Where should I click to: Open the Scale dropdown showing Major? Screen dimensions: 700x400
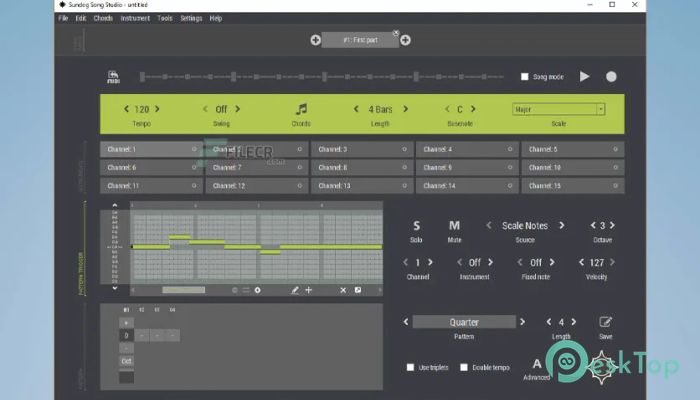click(x=558, y=109)
